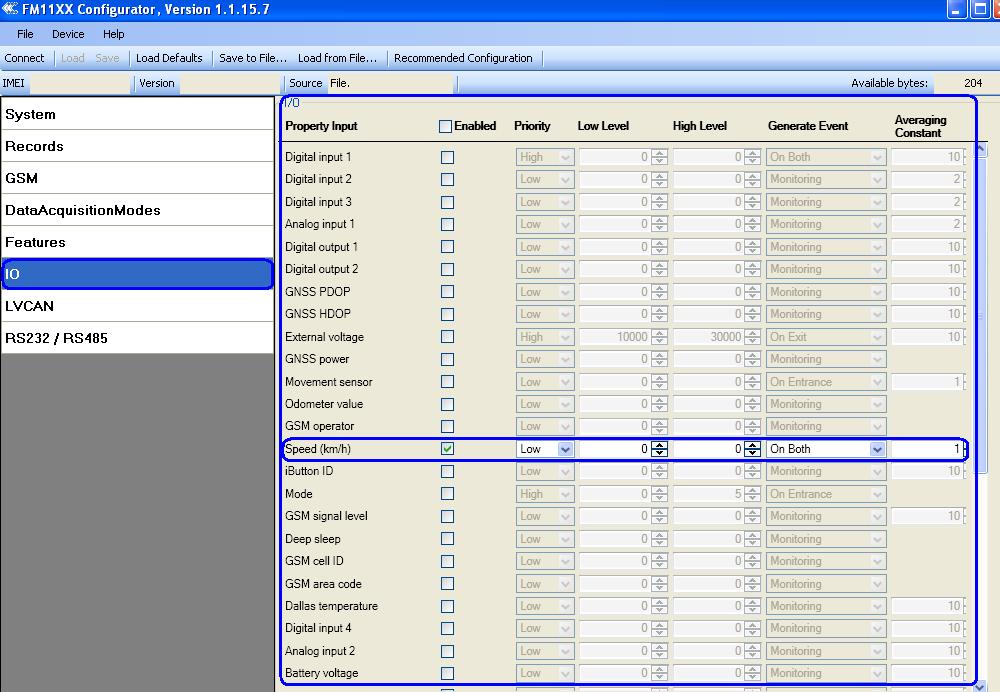Open the Device menu
The width and height of the screenshot is (1000, 692).
click(68, 34)
